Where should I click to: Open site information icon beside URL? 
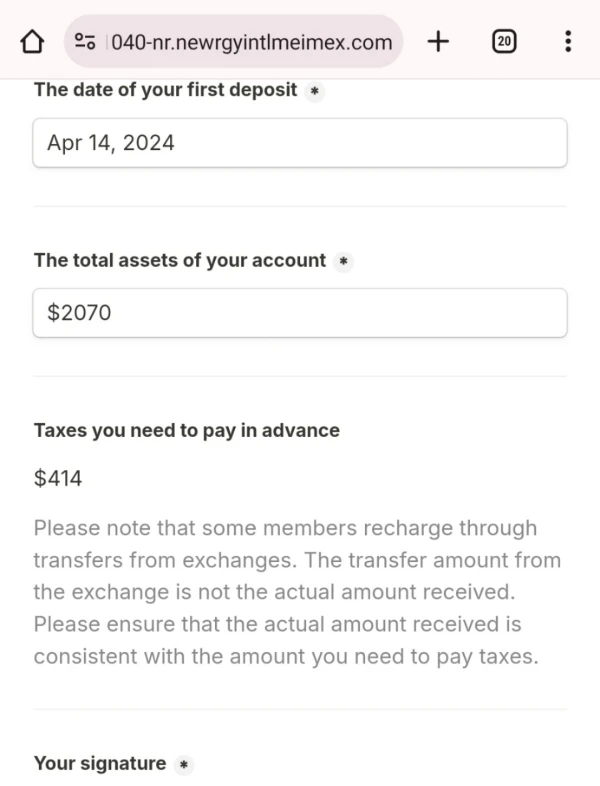click(85, 41)
